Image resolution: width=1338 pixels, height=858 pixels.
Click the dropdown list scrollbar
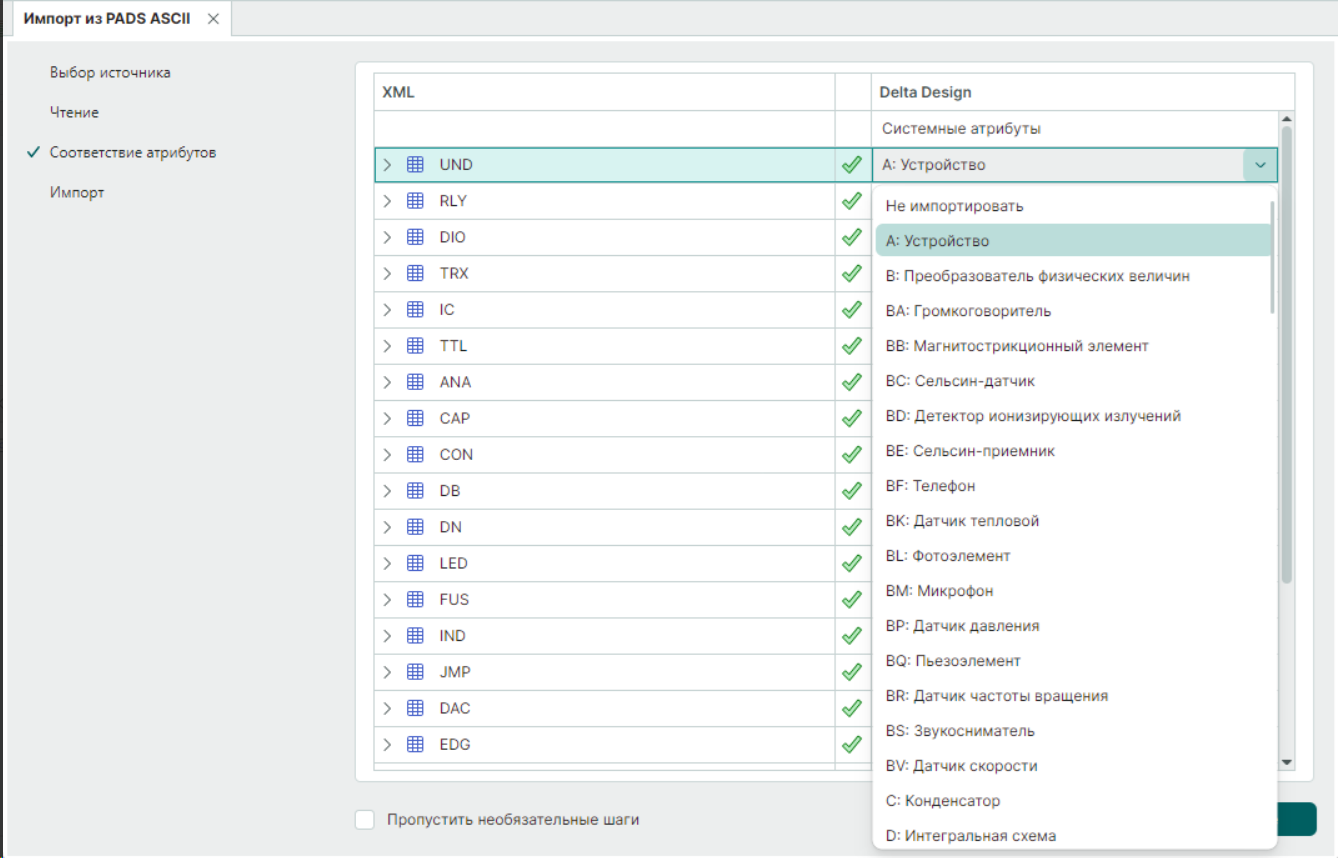coord(1272,258)
